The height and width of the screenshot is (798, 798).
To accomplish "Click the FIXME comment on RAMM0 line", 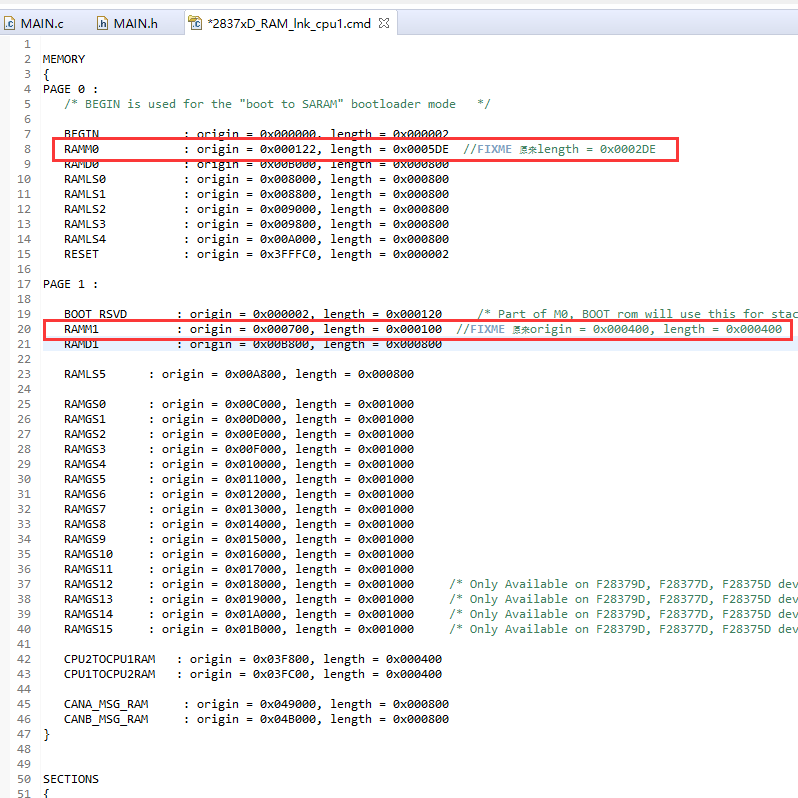I will 559,149.
